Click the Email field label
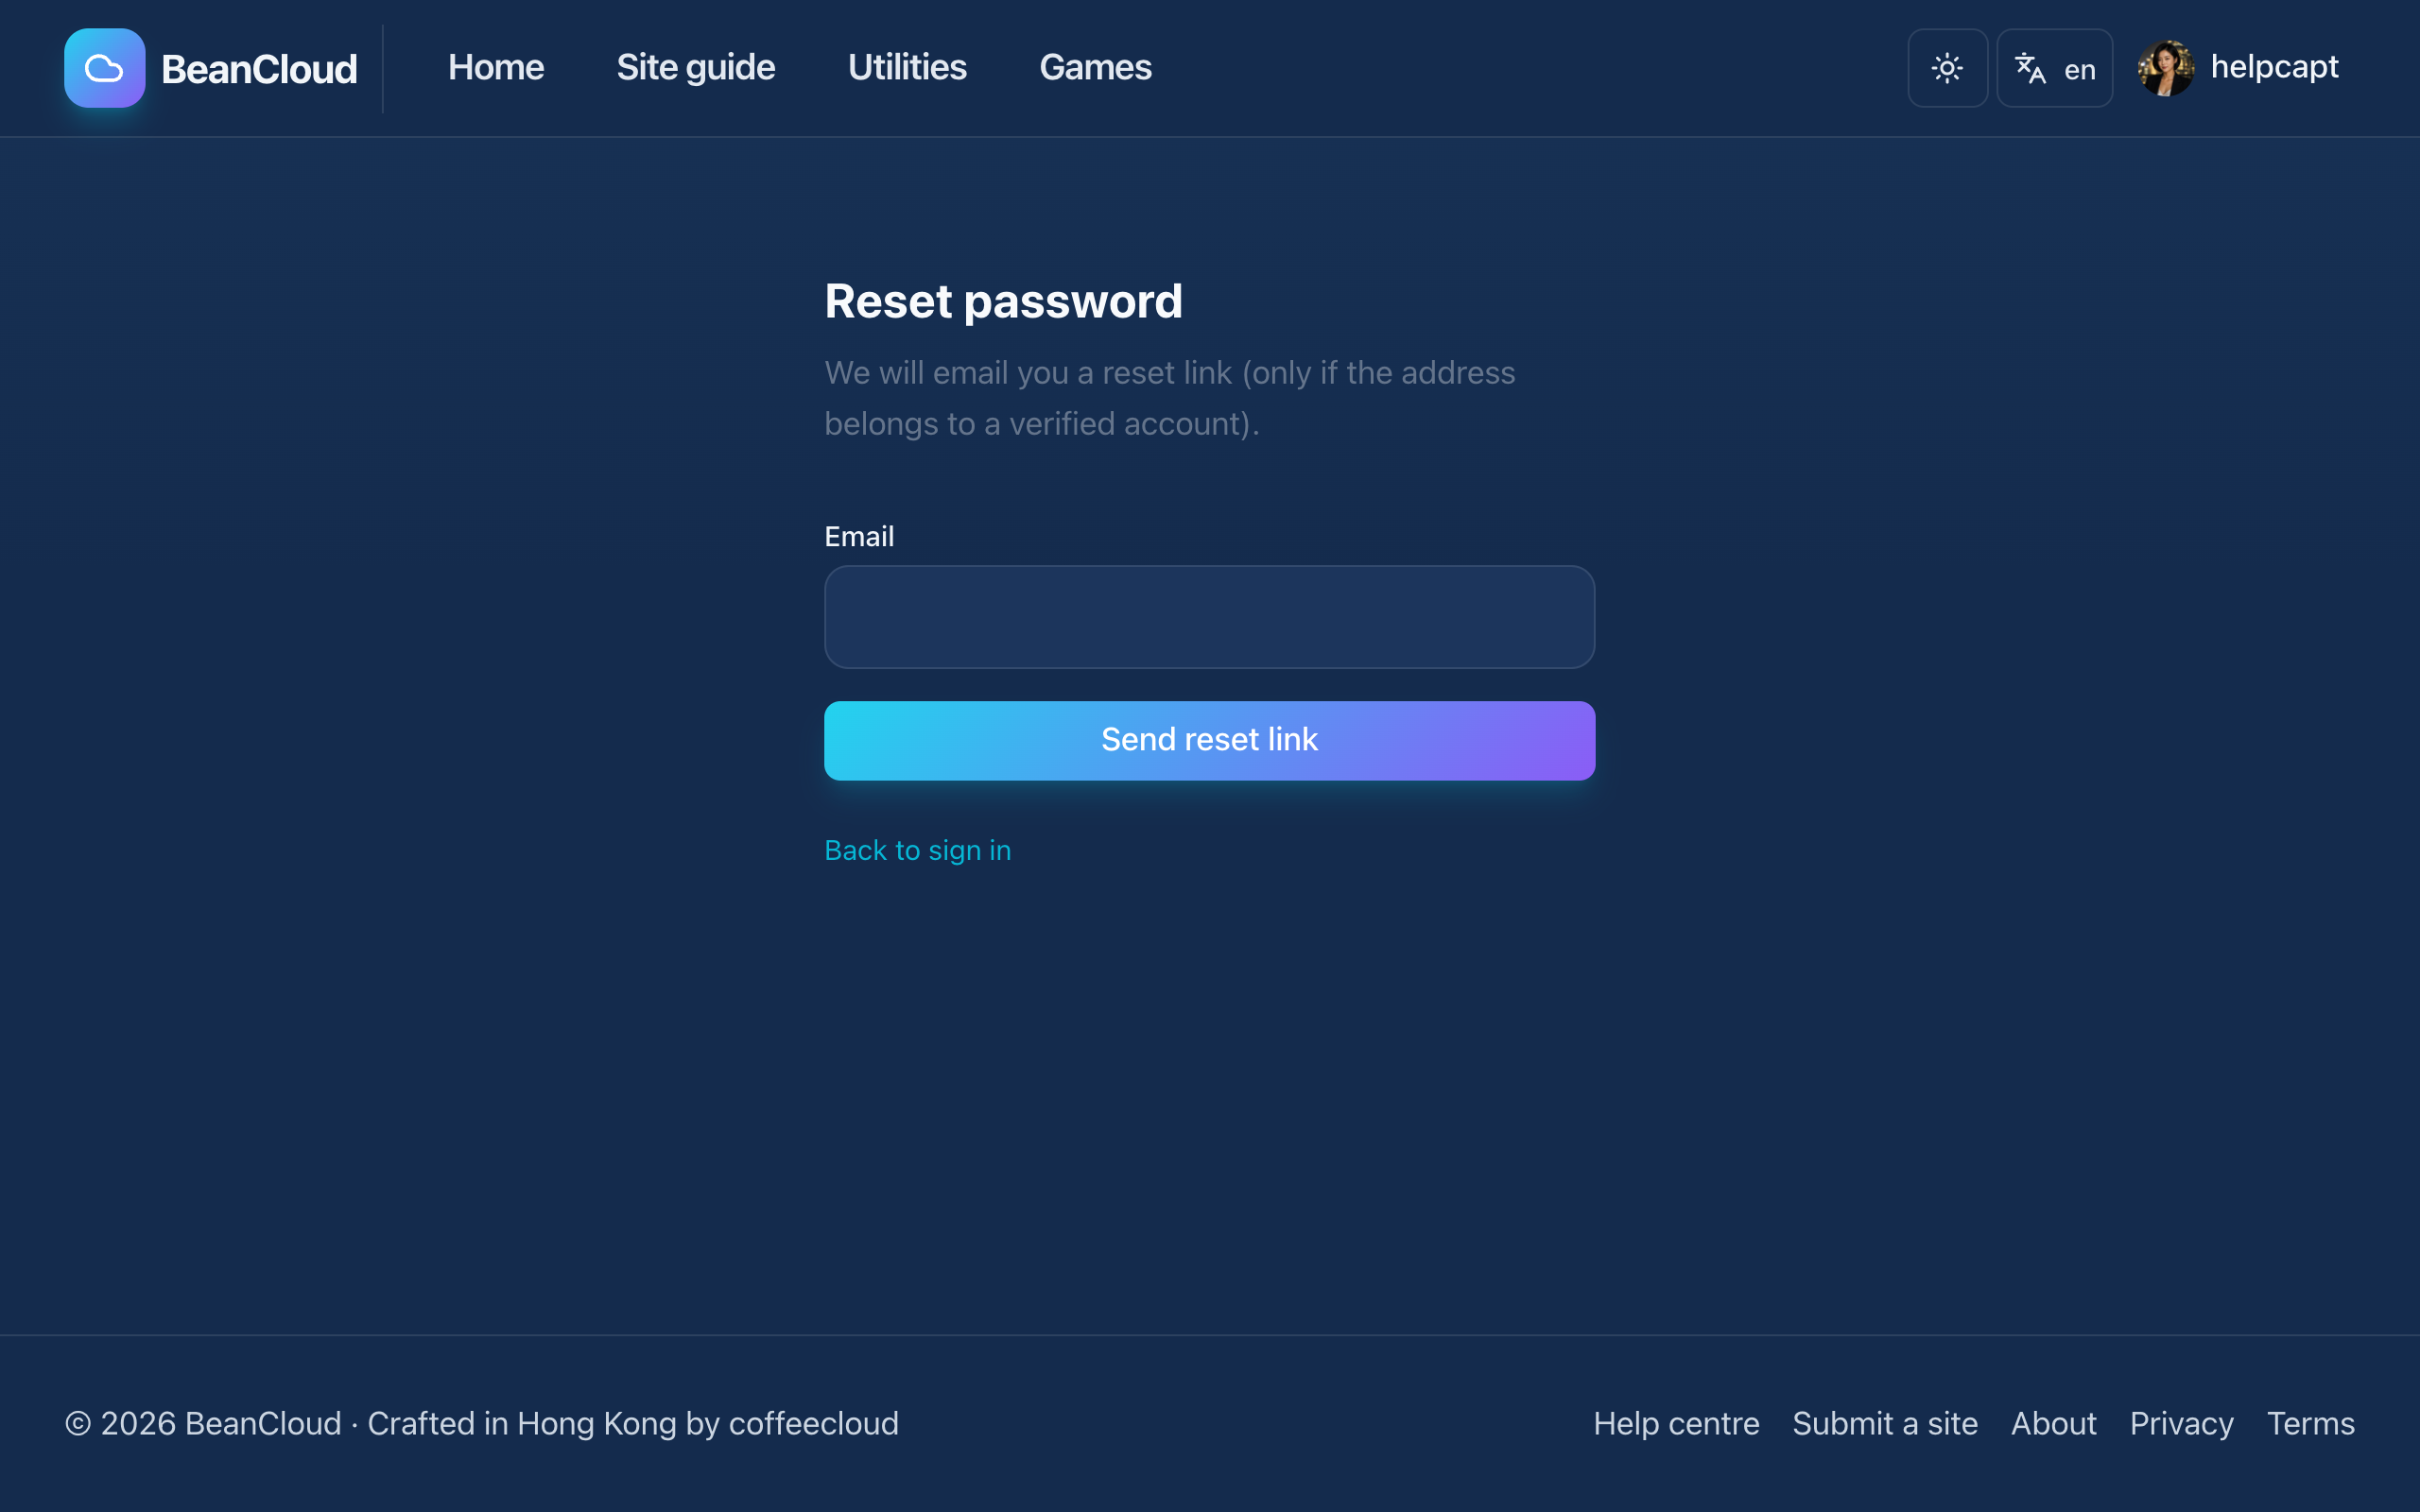The image size is (2420, 1512). click(859, 537)
